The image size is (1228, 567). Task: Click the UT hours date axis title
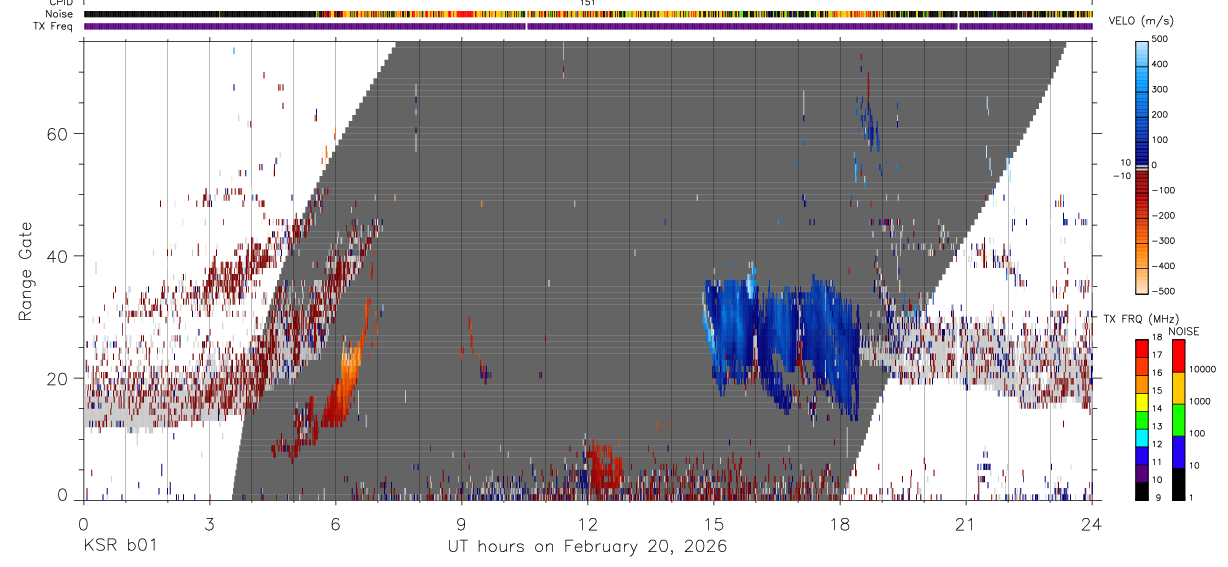[x=587, y=547]
